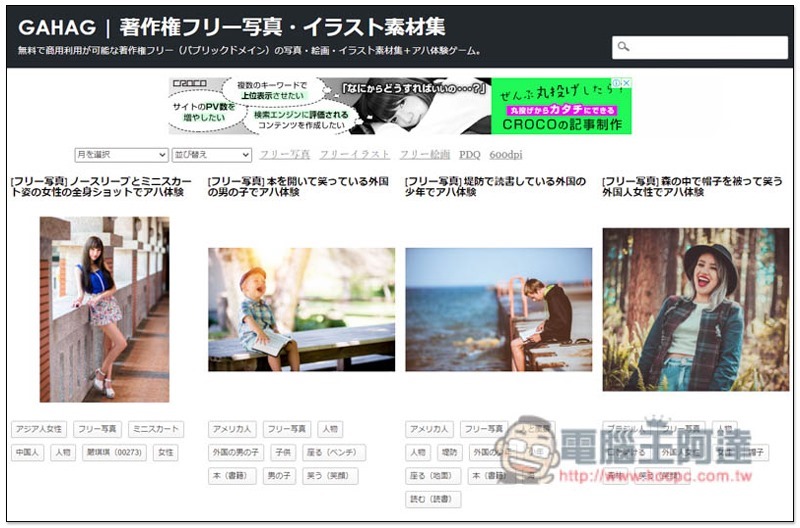The image size is (800, 528).
Task: Open the forest hat woman article title
Action: [692, 186]
